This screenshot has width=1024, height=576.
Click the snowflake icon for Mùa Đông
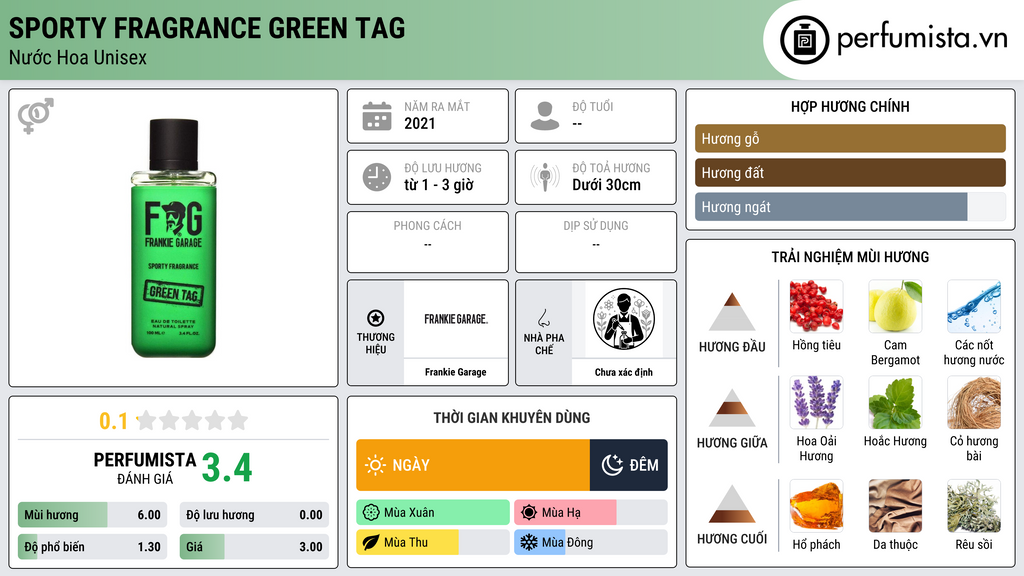click(x=528, y=542)
